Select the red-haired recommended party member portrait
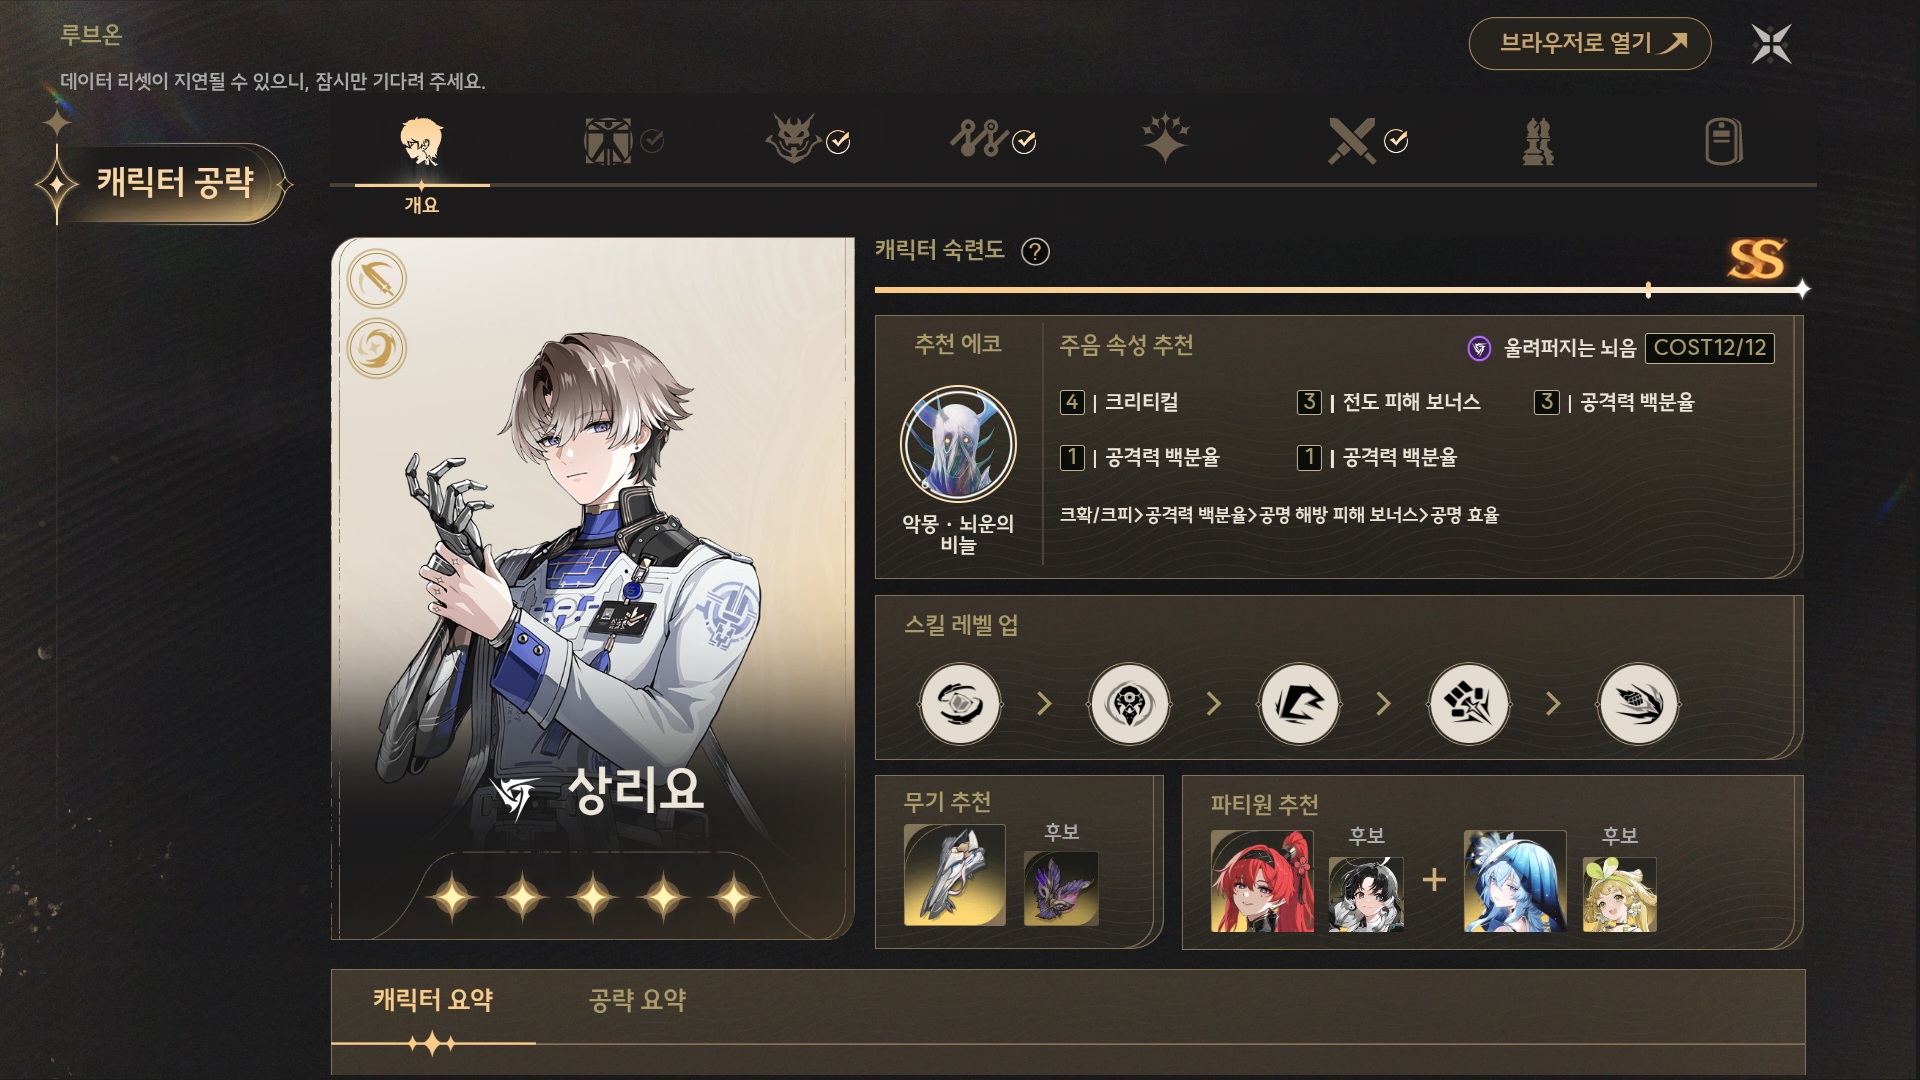1920x1080 pixels. pos(1262,881)
